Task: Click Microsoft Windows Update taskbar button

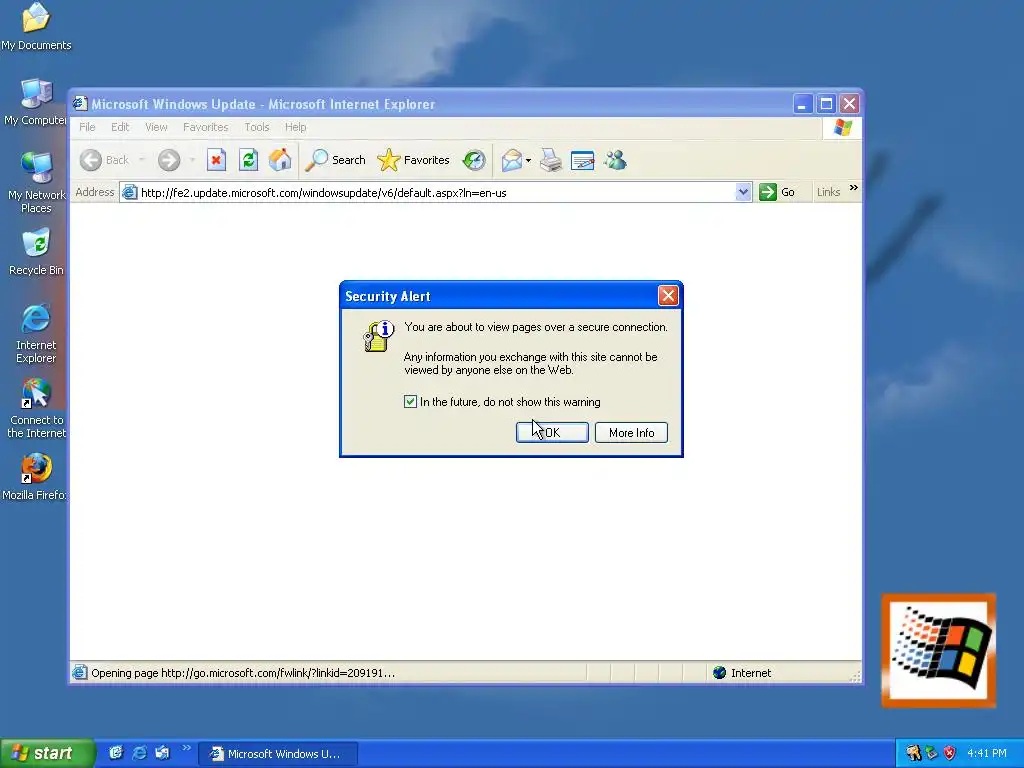Action: [278, 754]
